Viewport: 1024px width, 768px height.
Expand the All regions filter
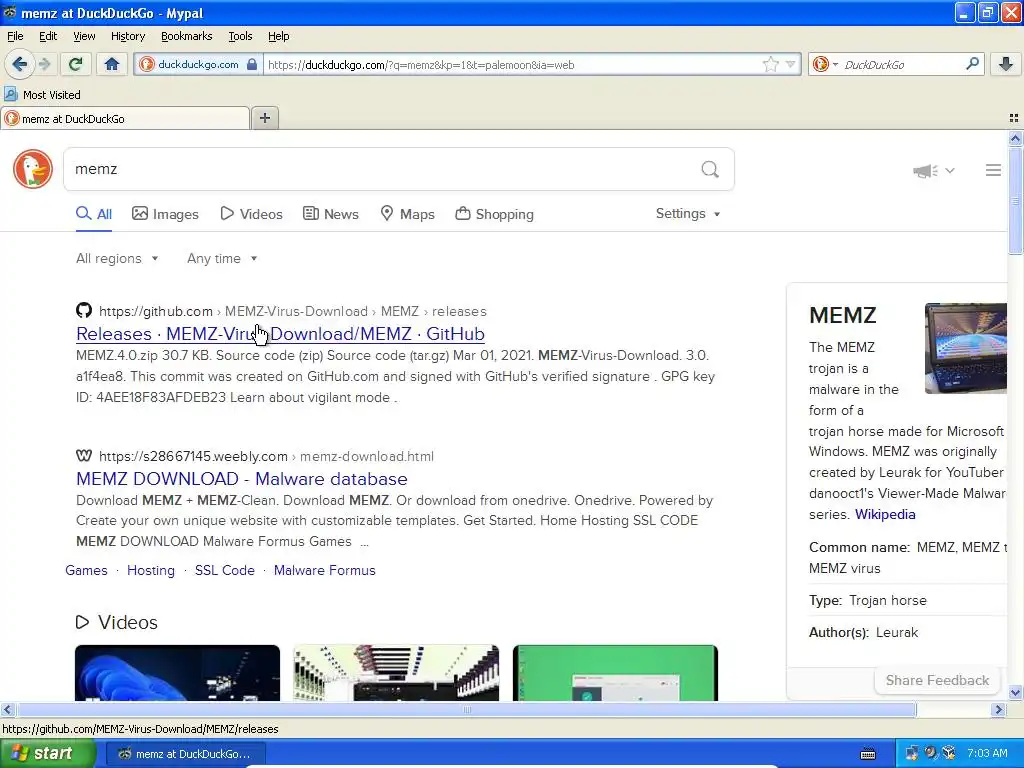(117, 259)
